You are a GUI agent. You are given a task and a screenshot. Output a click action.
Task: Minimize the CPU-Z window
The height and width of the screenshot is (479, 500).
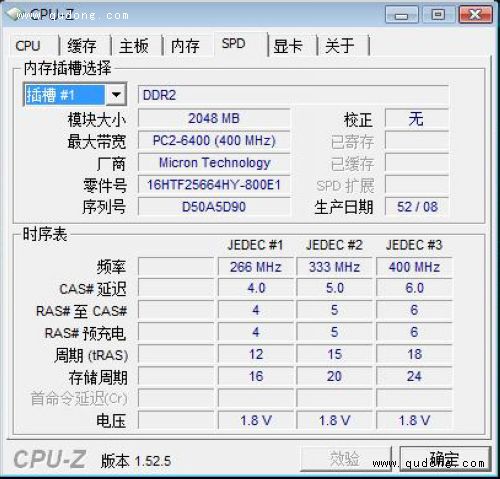pos(402,15)
